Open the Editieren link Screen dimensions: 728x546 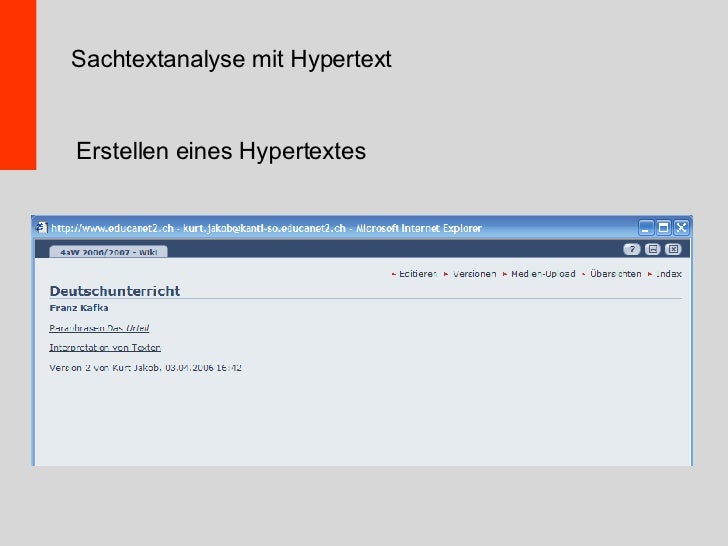[418, 274]
